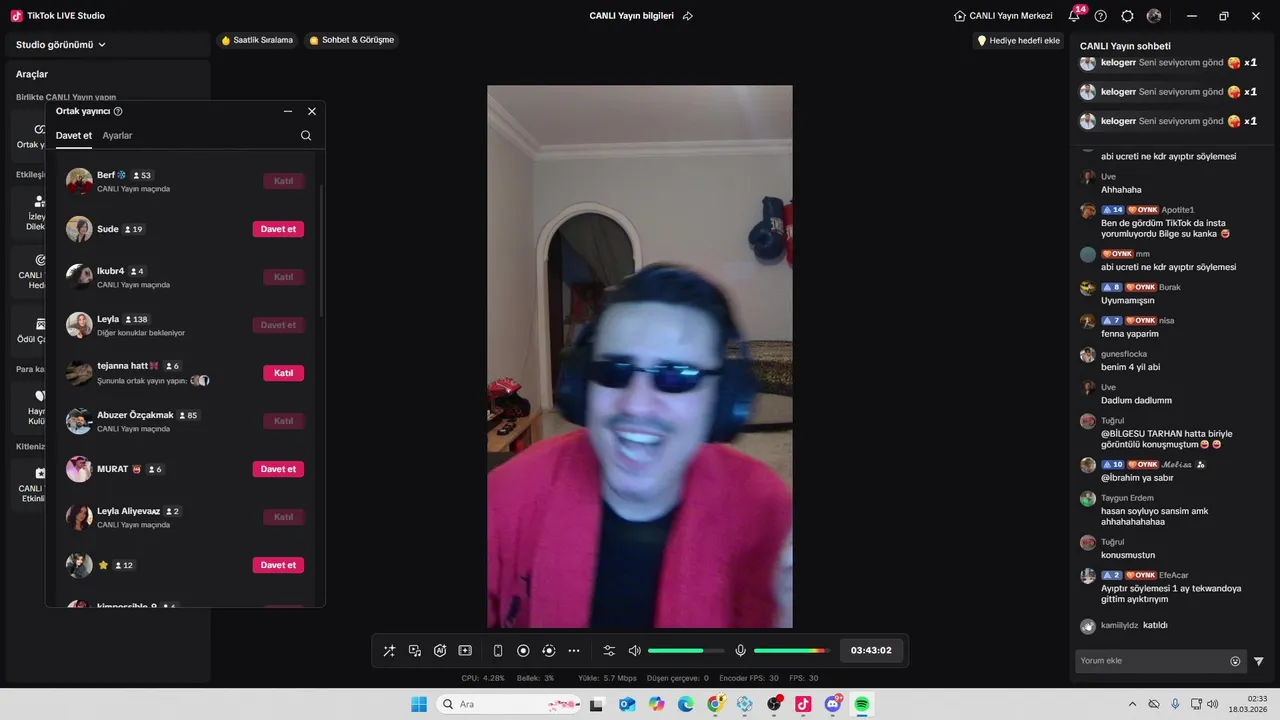Invite the star-named user with Davet et
This screenshot has width=1280, height=720.
278,565
